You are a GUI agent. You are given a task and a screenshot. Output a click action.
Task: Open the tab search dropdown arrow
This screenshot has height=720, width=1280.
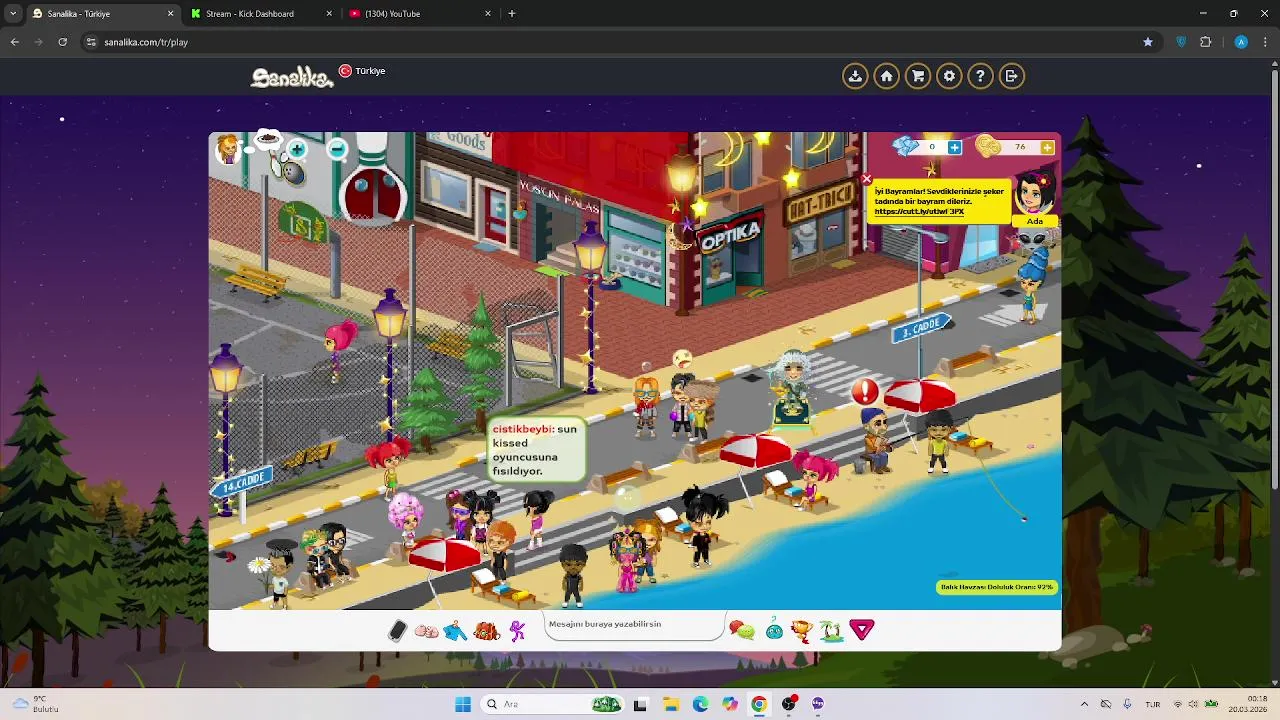click(13, 14)
